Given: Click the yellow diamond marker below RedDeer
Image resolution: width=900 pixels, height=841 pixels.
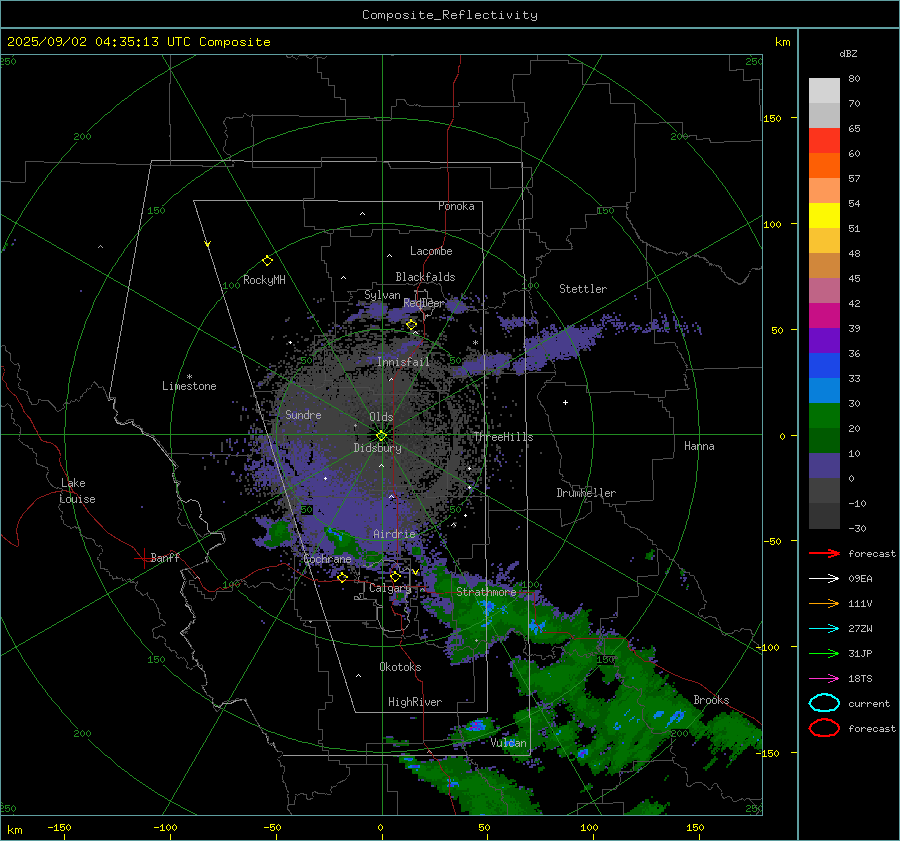Looking at the screenshot, I should [411, 325].
